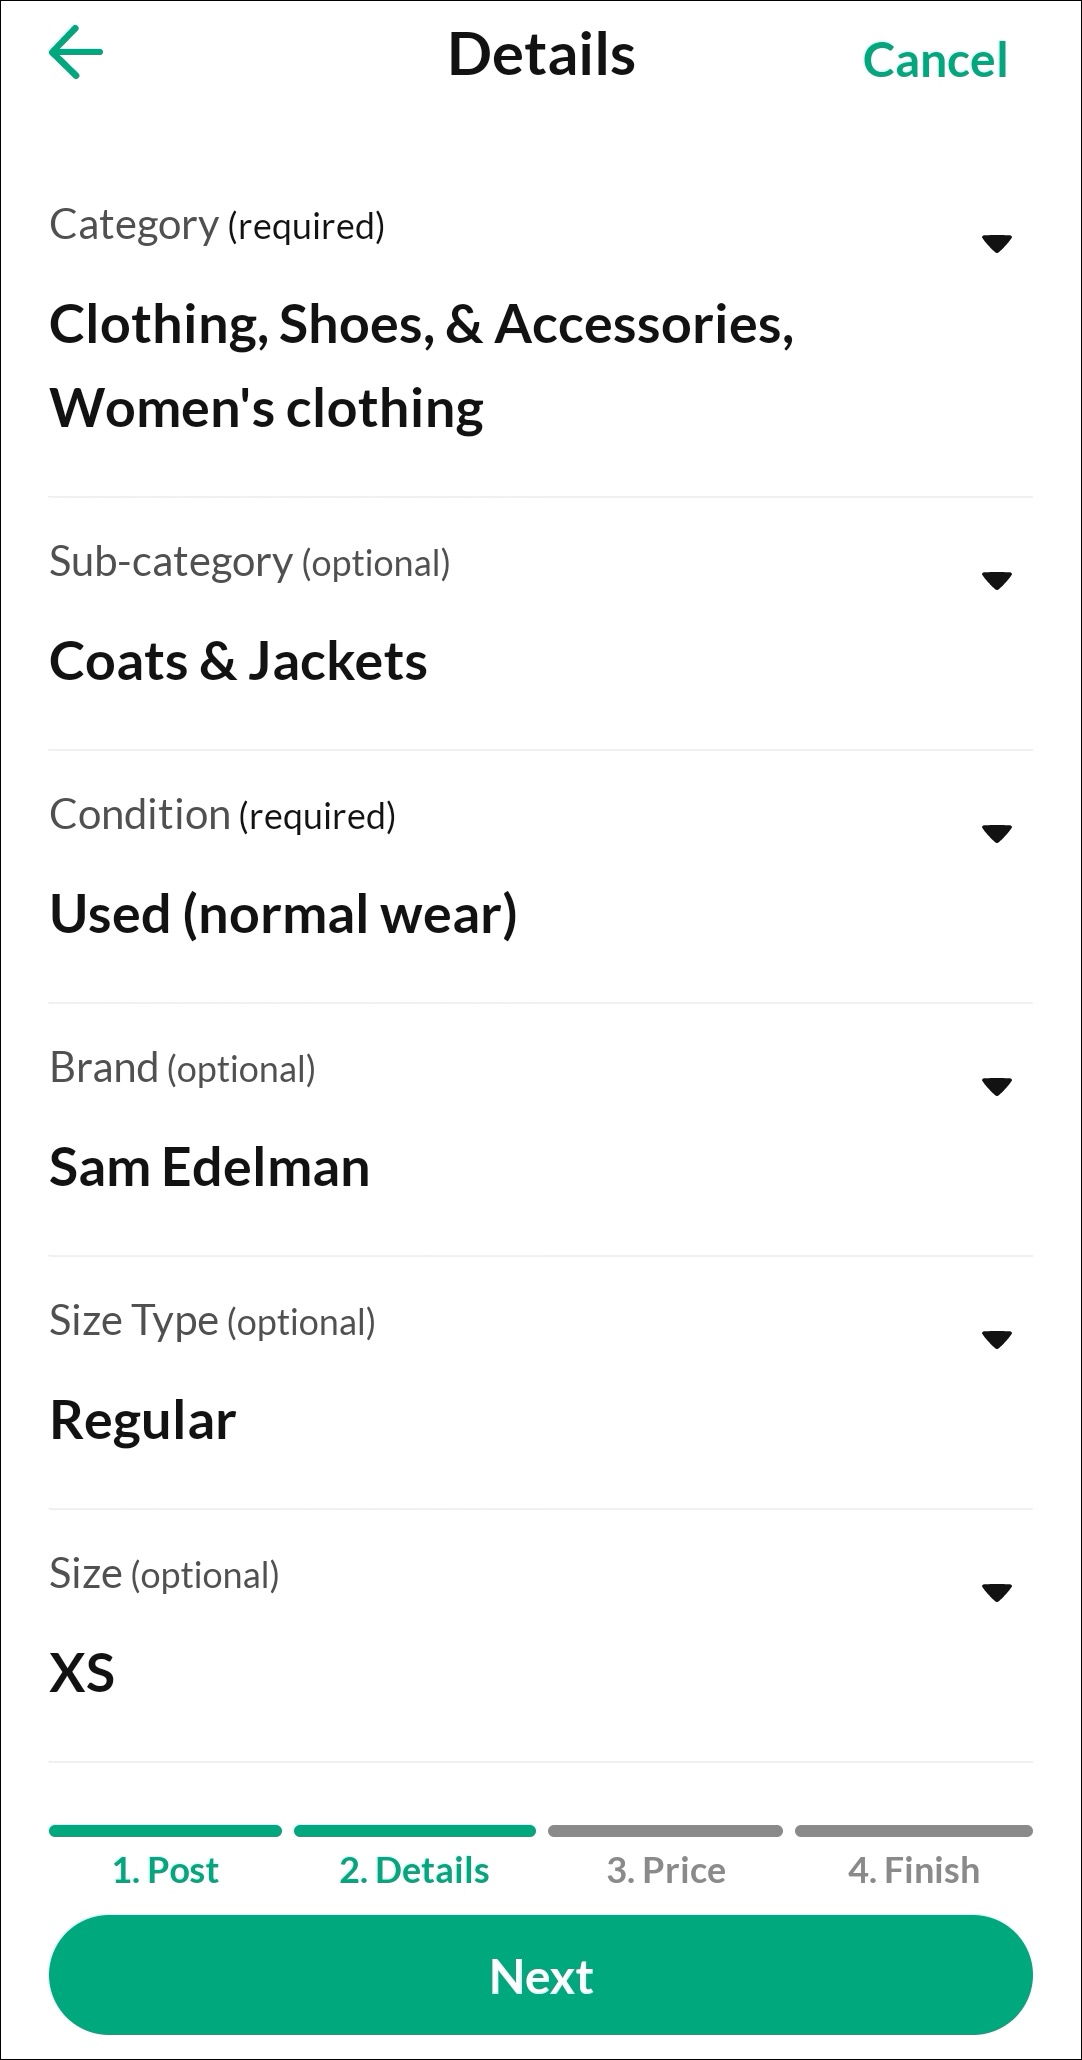Expand the Brand dropdown arrow
This screenshot has height=2060, width=1082.
pyautogui.click(x=996, y=1086)
